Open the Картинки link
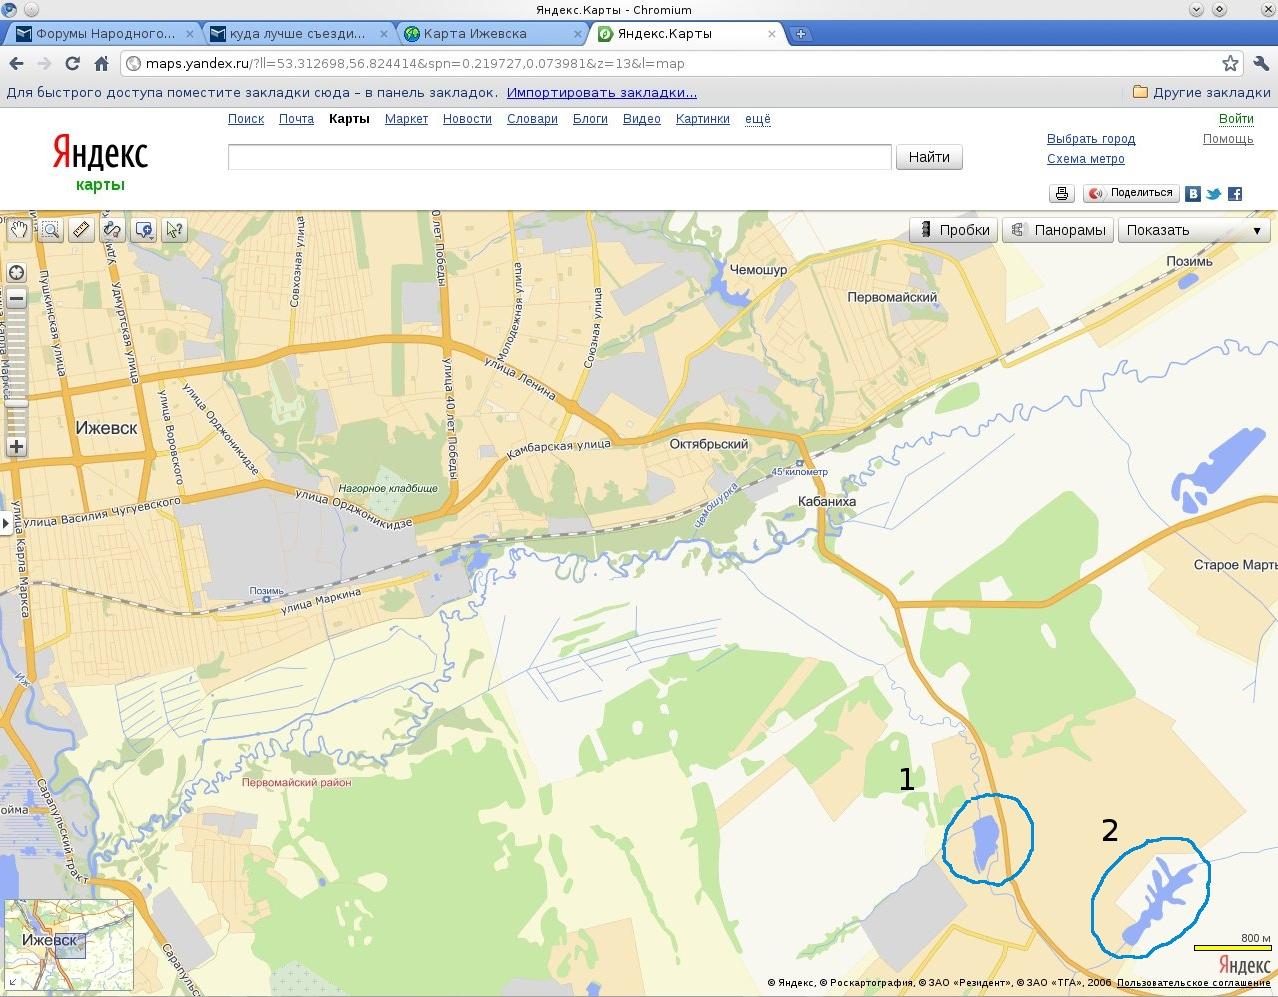 click(x=702, y=119)
